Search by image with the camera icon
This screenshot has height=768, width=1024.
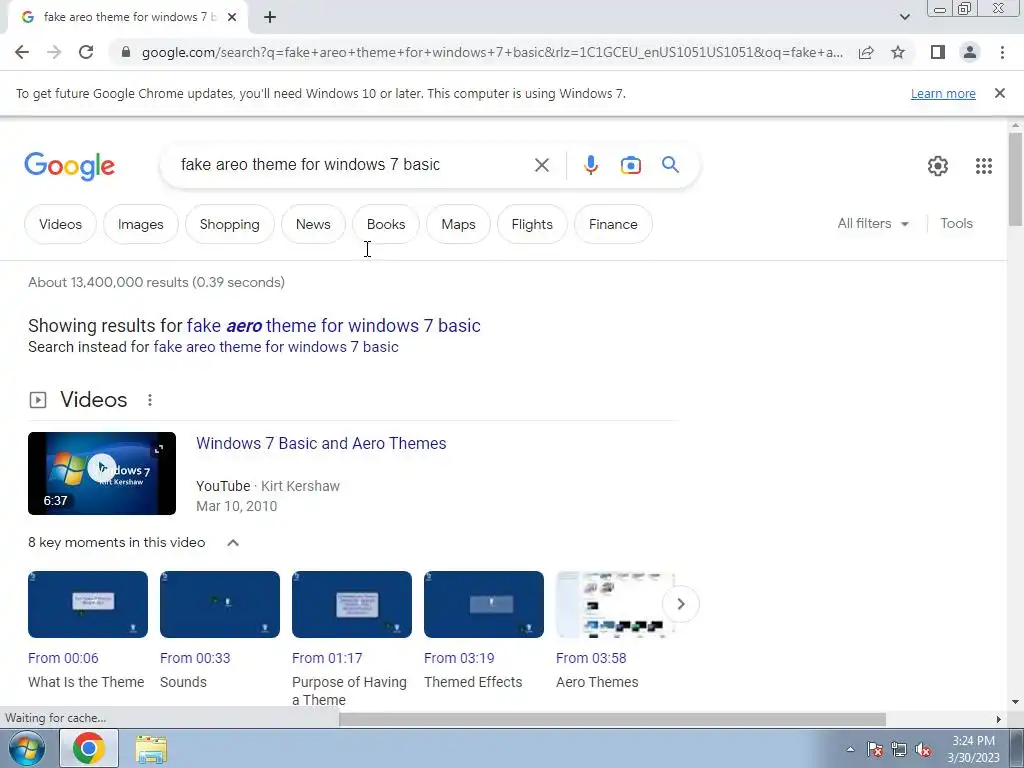pyautogui.click(x=630, y=165)
